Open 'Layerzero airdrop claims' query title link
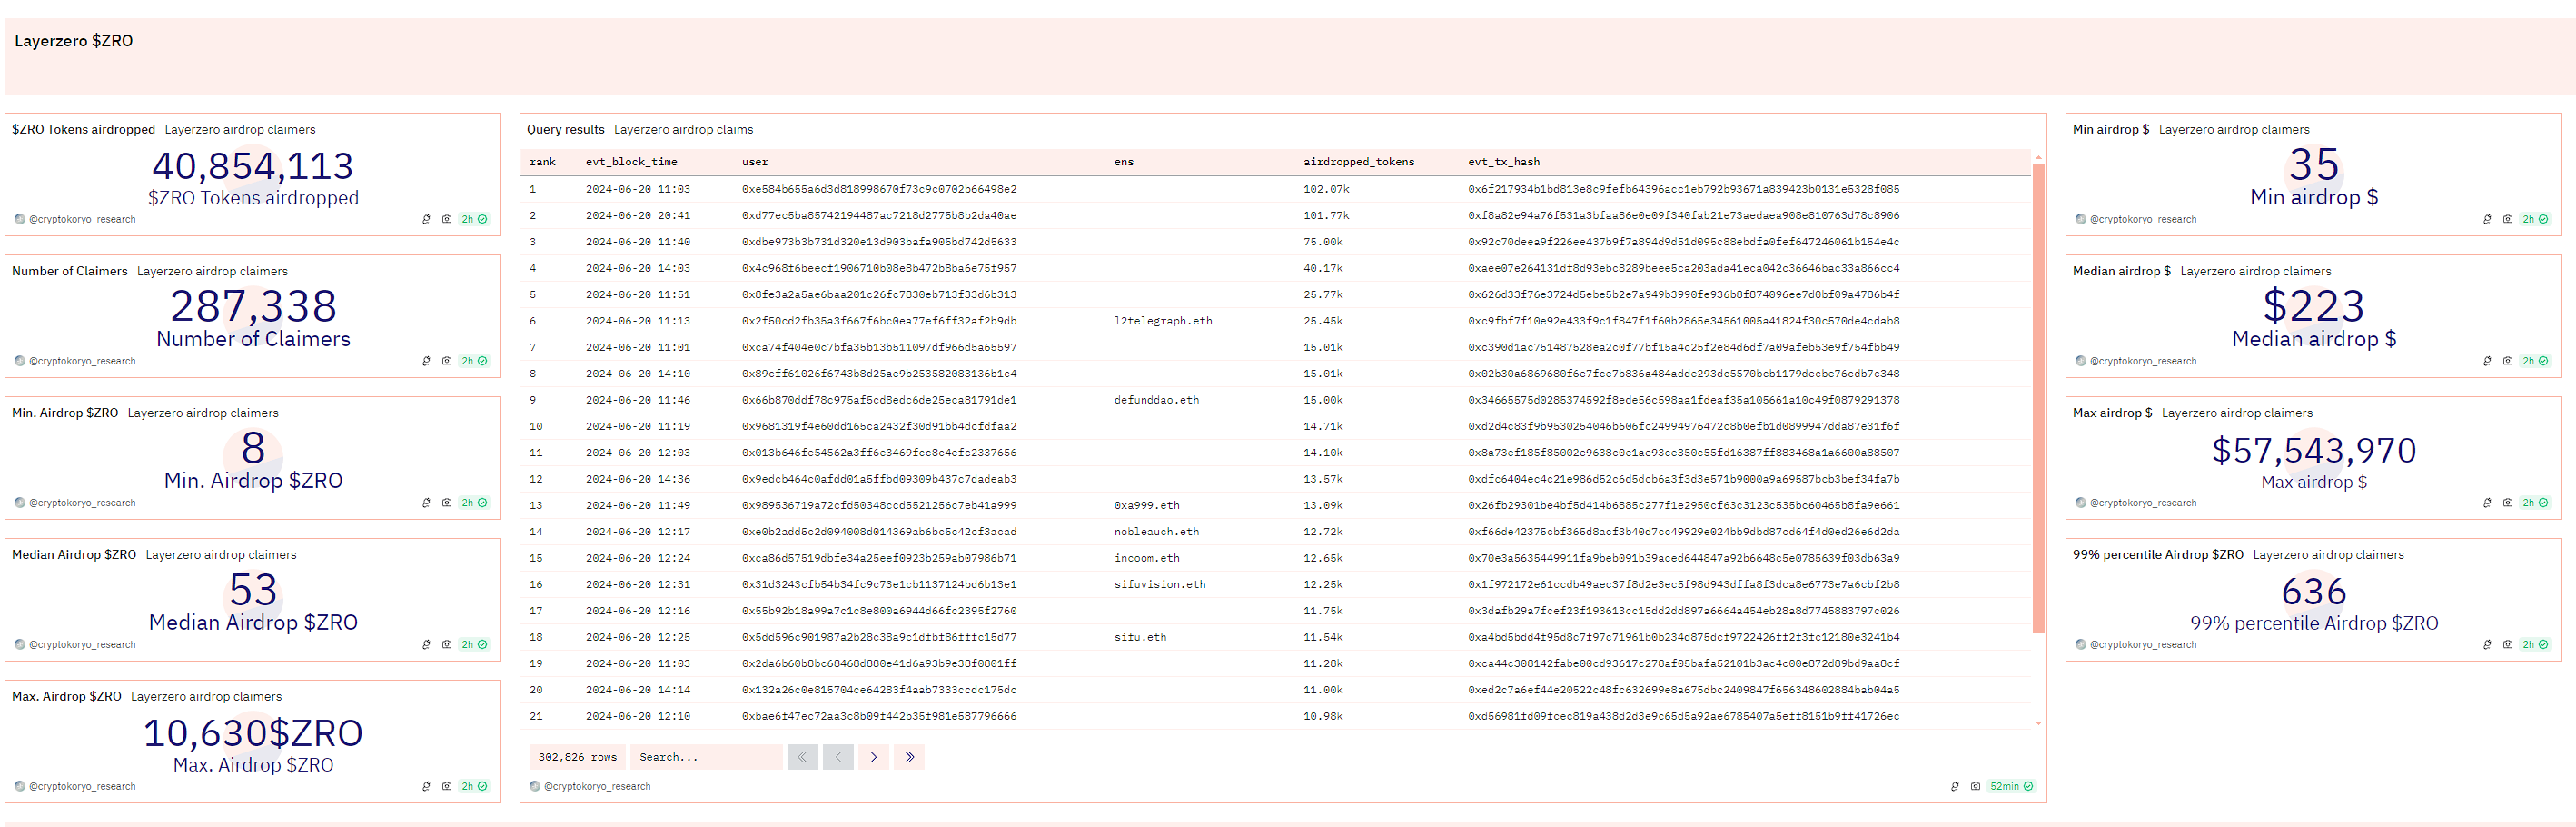Viewport: 2576px width, 827px height. click(683, 130)
